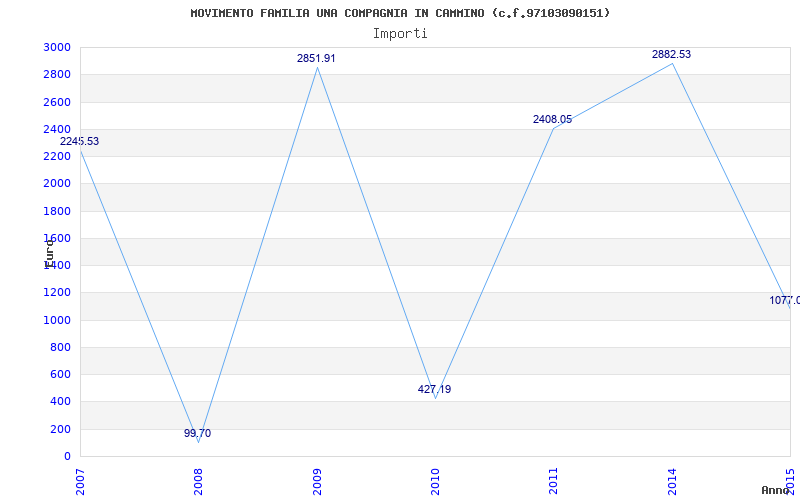
Task: Click the x-axis year 2015
Action: [x=790, y=482]
